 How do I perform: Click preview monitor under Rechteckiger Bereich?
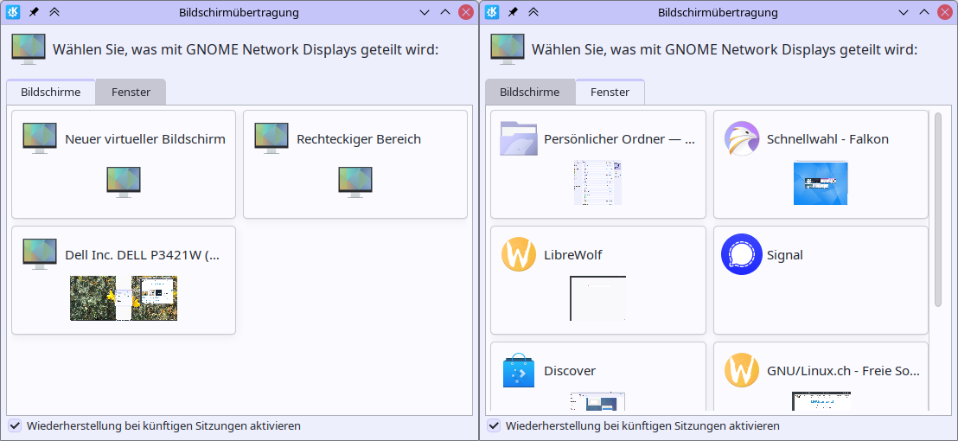(x=356, y=182)
